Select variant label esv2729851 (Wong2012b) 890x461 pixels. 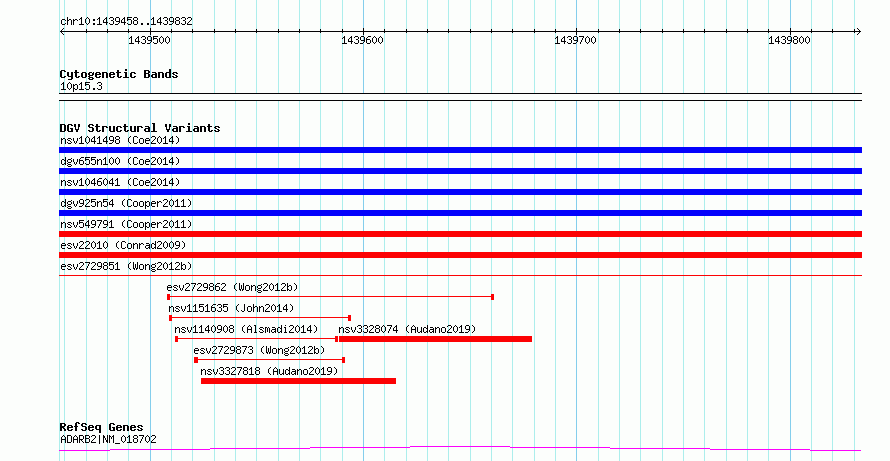tap(126, 266)
